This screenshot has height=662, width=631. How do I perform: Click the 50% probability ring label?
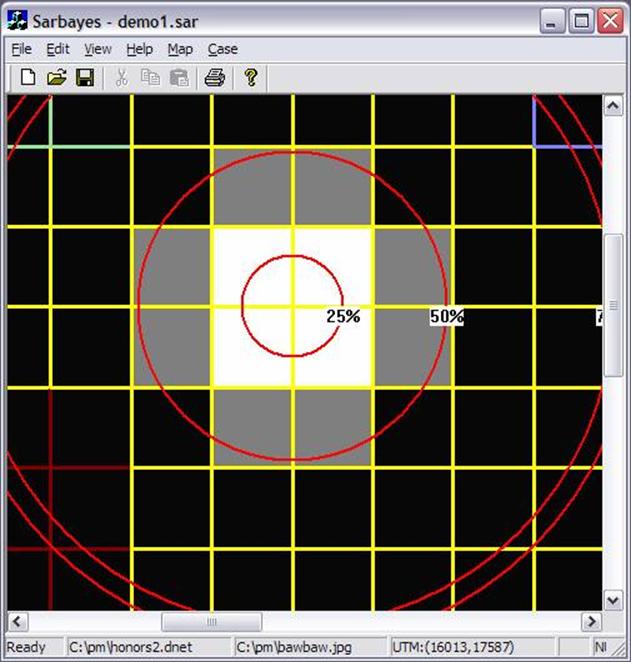click(447, 316)
